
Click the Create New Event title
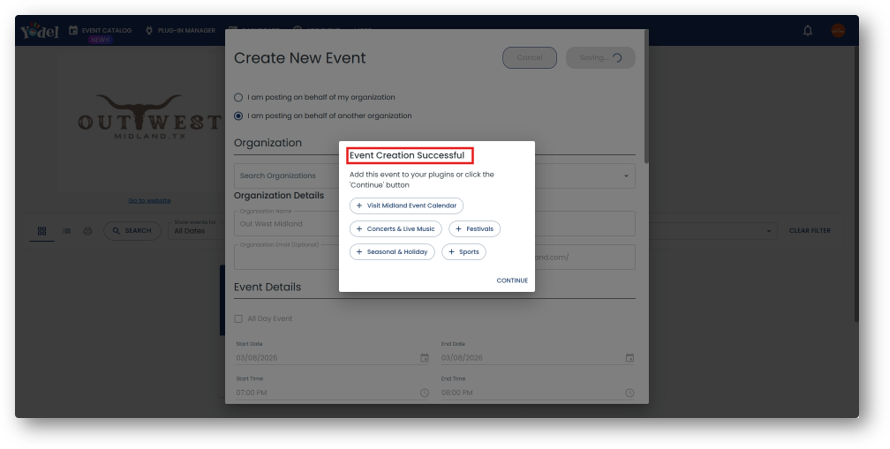pyautogui.click(x=300, y=58)
